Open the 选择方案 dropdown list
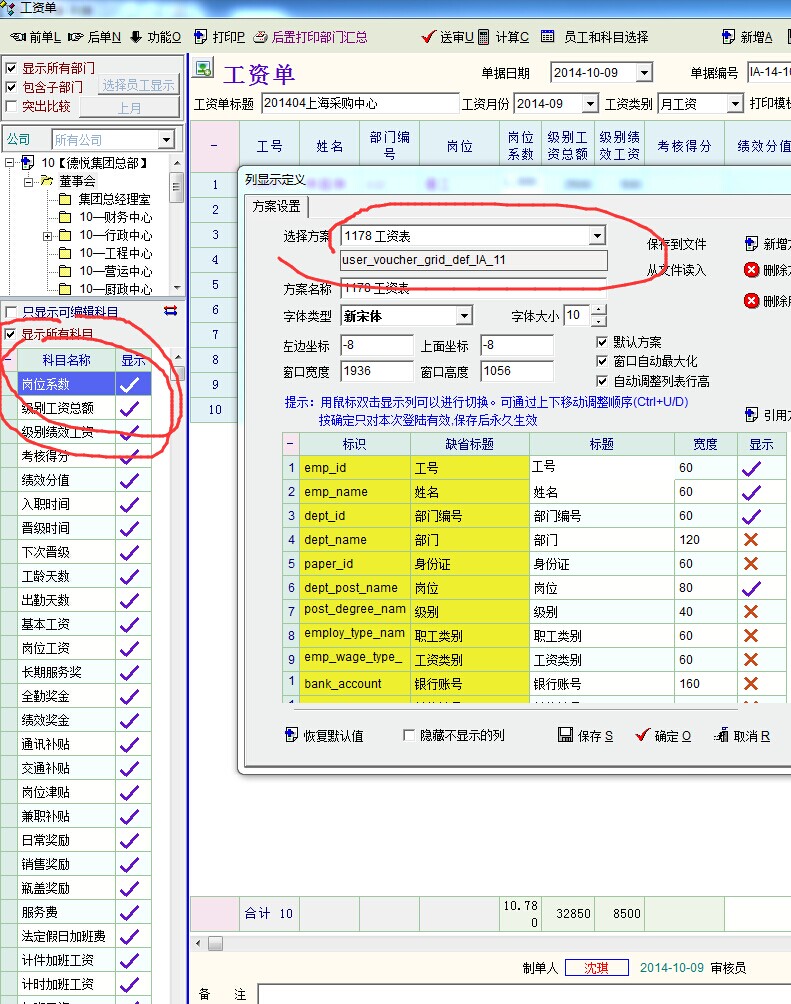Screen dimensions: 791x1004 point(597,236)
